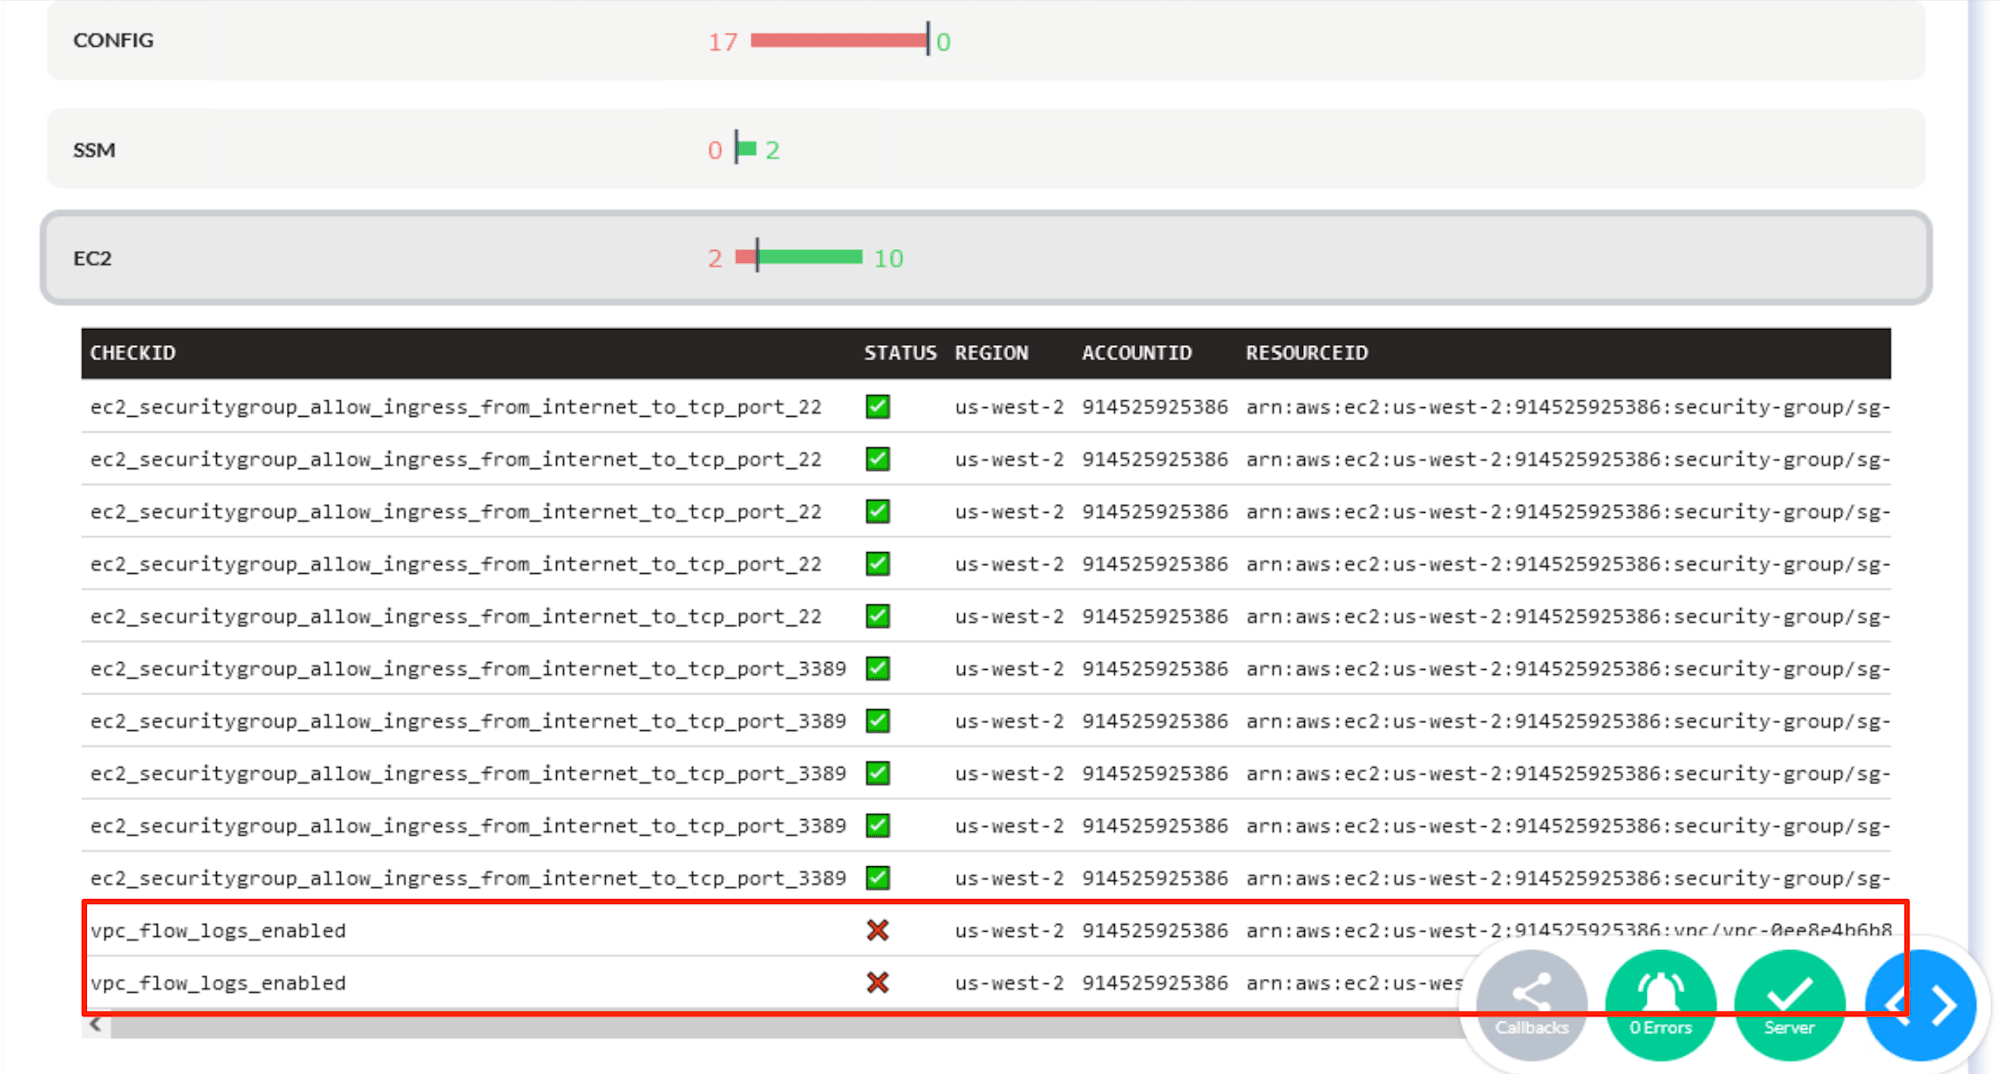Click red X status of first vpc_flow_logs_enabled row
Screen dimensions: 2000x1074
click(x=878, y=930)
